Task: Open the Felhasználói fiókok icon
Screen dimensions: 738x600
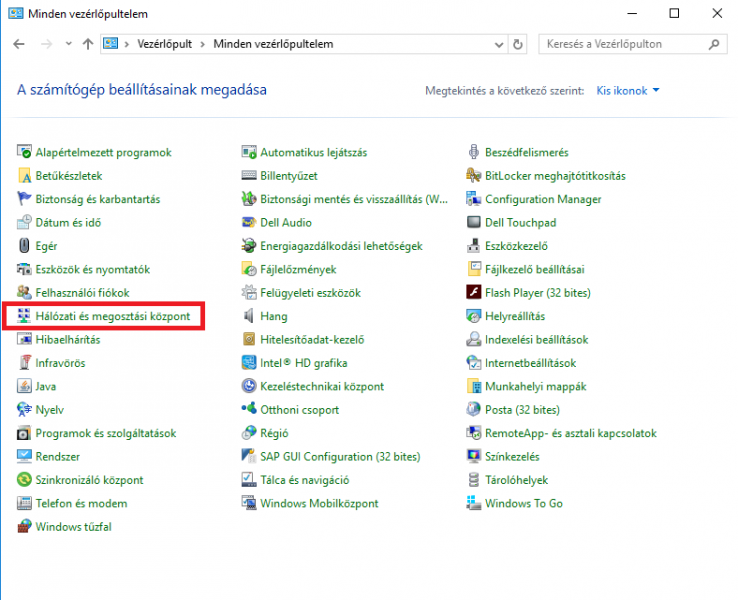Action: pyautogui.click(x=24, y=292)
